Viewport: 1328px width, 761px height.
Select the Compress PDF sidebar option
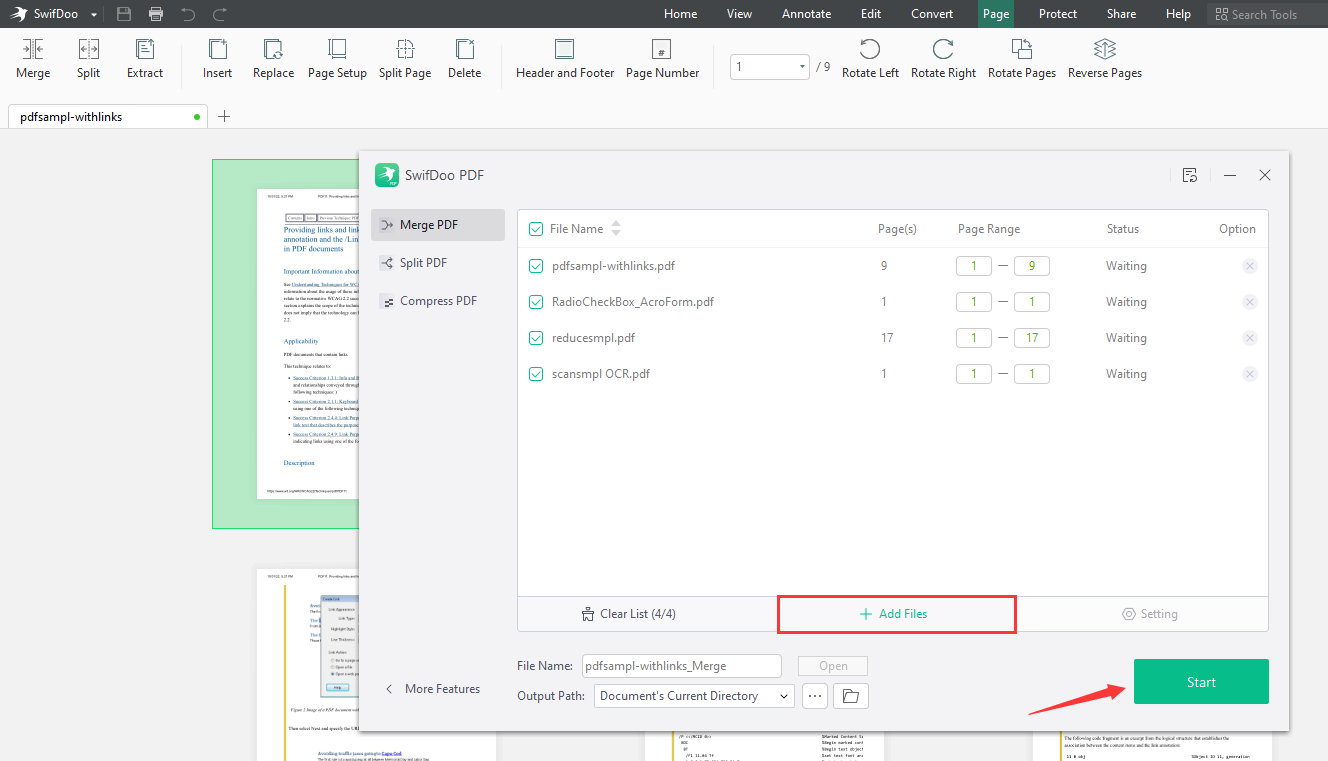(x=438, y=301)
